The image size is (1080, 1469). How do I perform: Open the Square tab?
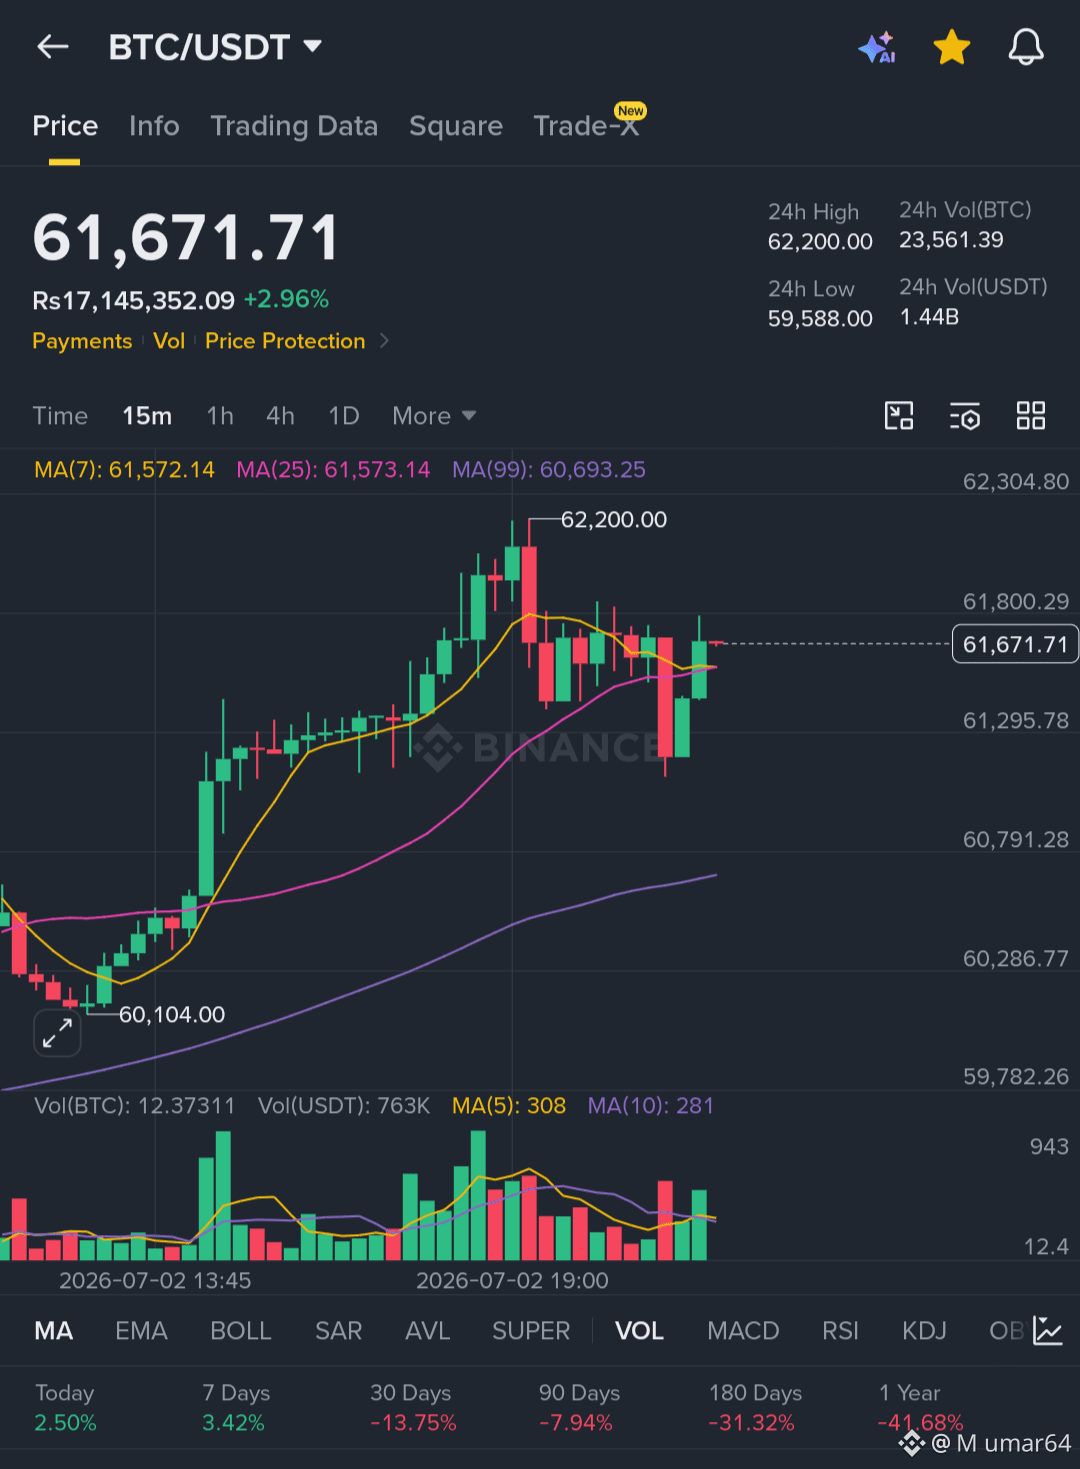pos(456,126)
